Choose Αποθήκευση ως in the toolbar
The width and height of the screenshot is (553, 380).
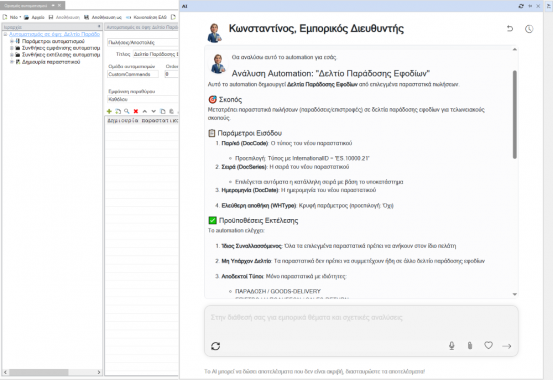[103, 17]
